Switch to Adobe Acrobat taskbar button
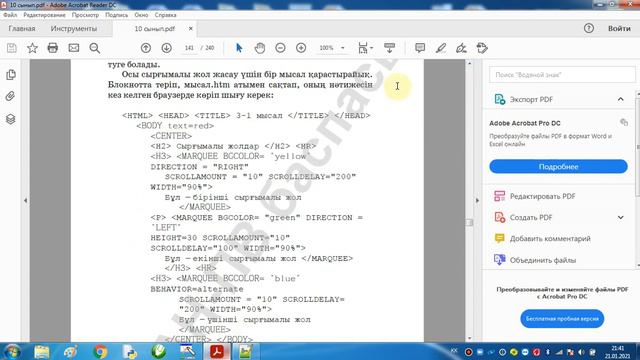This screenshot has height=360, width=640. pyautogui.click(x=217, y=351)
